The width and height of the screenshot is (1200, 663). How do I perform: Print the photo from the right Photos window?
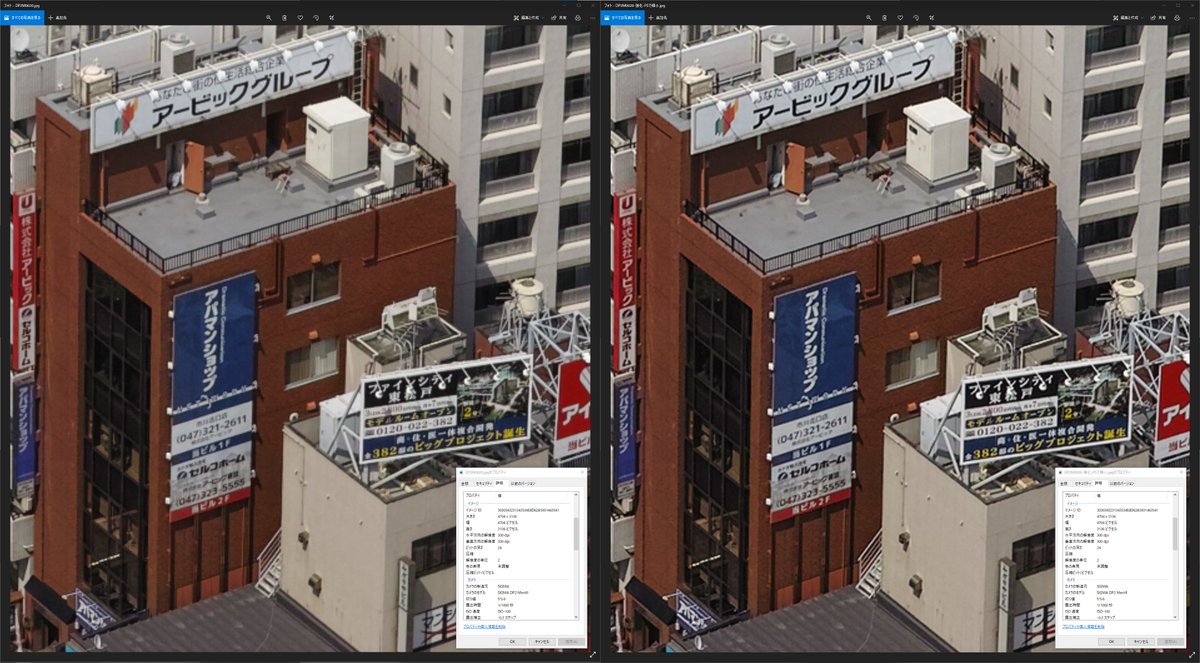pyautogui.click(x=1178, y=18)
